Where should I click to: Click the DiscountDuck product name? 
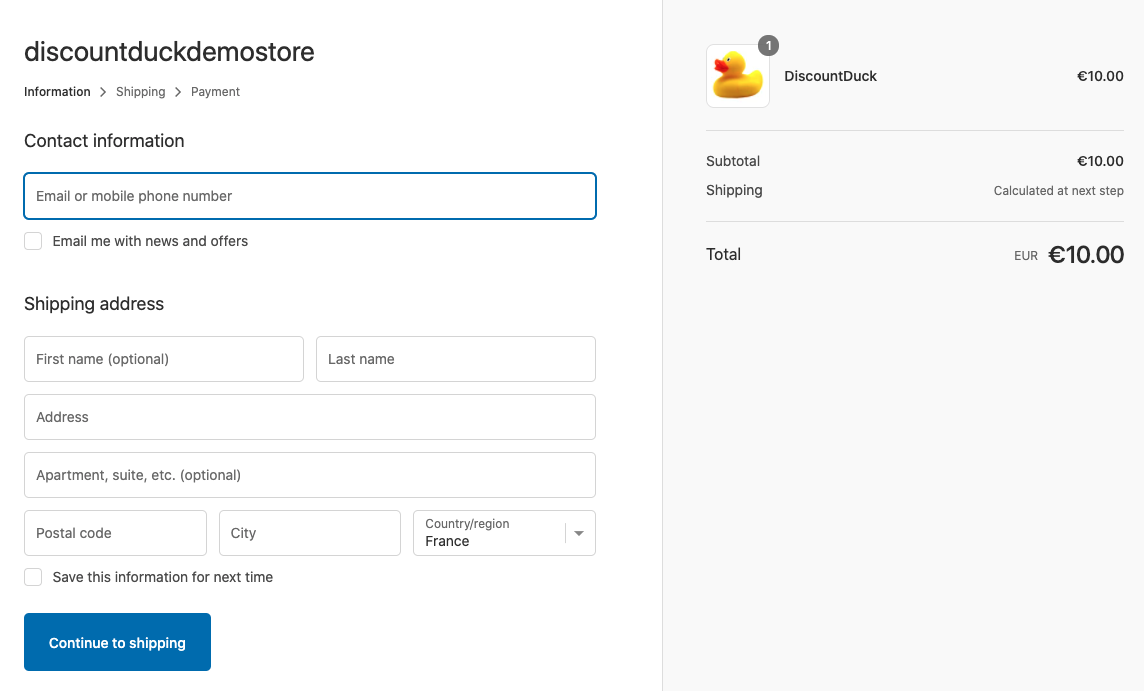[830, 76]
